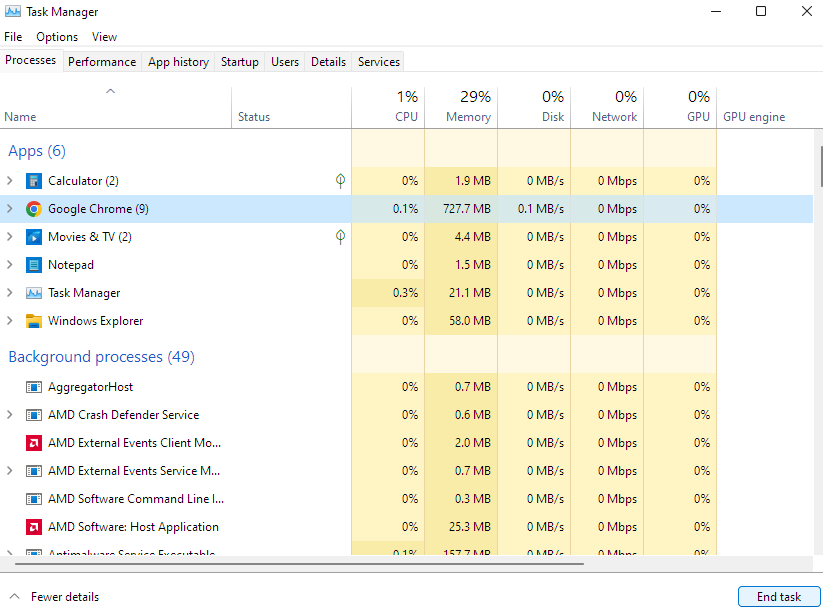Sort by the Name column header
This screenshot has height=615, width=823.
pos(115,108)
